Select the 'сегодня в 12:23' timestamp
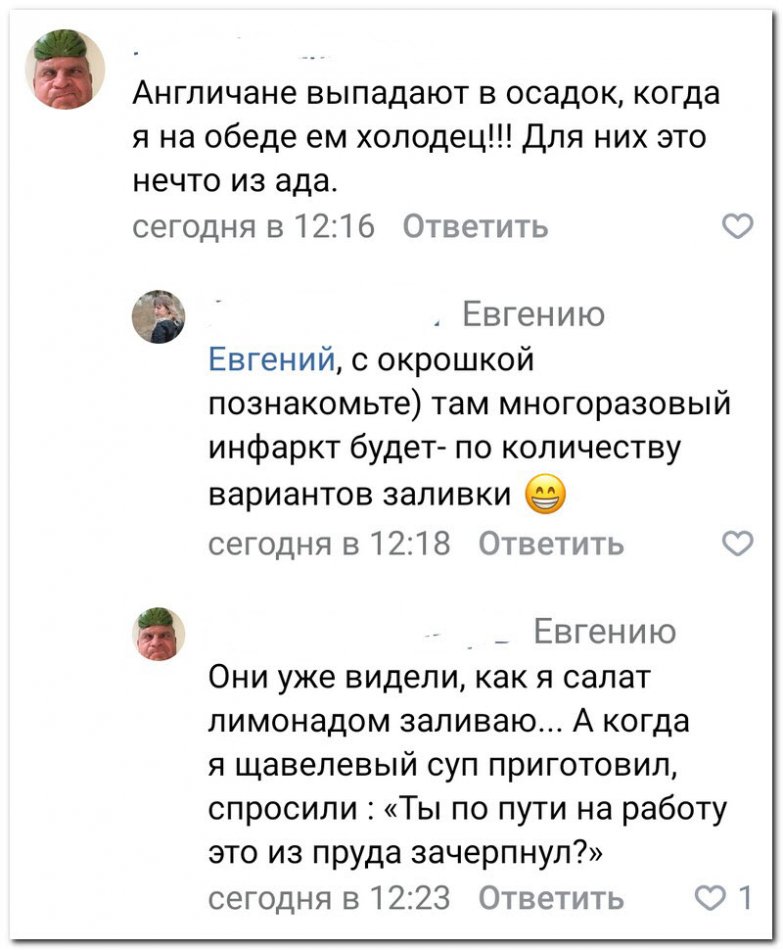 pyautogui.click(x=329, y=899)
